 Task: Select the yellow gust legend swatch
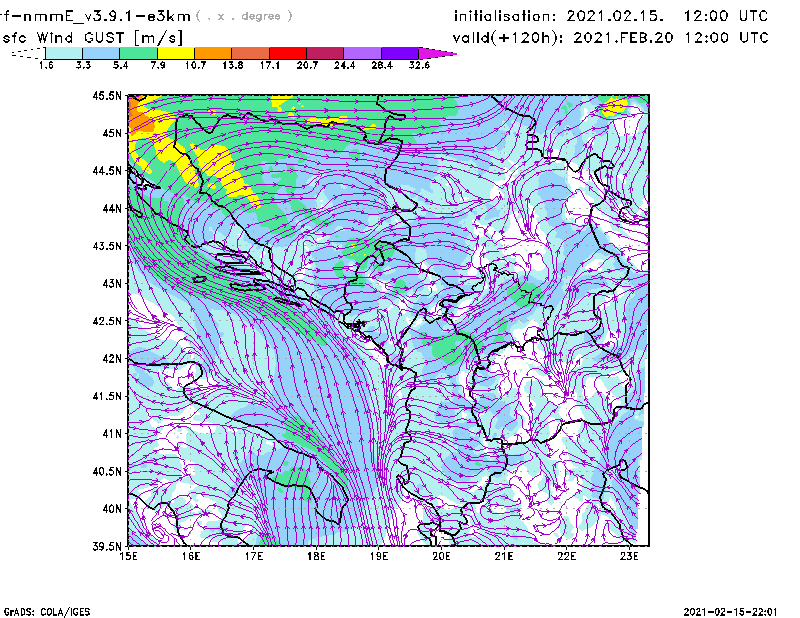[x=176, y=53]
